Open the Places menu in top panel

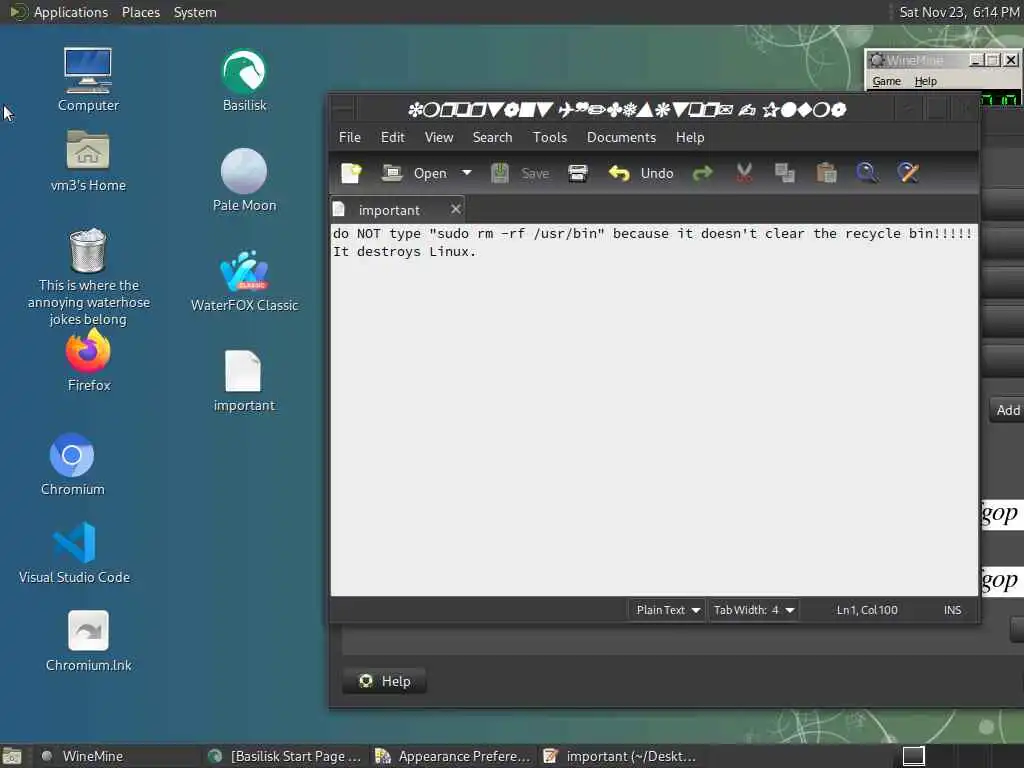[140, 12]
